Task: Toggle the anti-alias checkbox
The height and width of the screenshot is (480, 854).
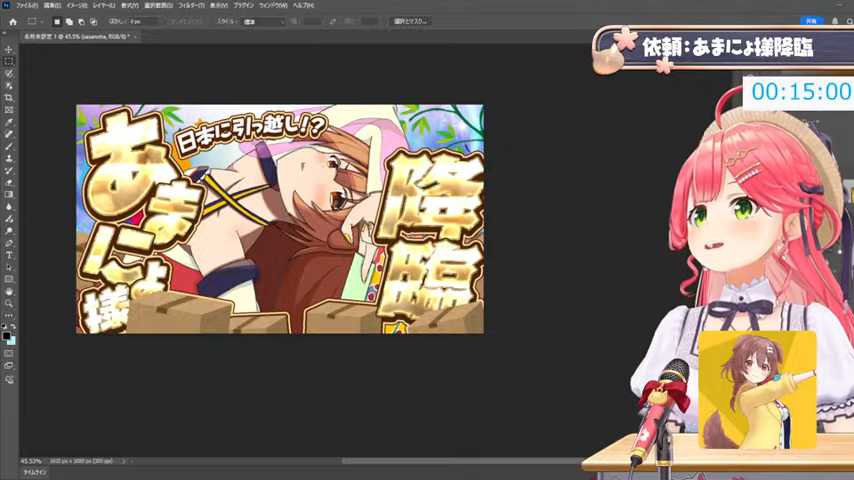Action: pos(168,21)
